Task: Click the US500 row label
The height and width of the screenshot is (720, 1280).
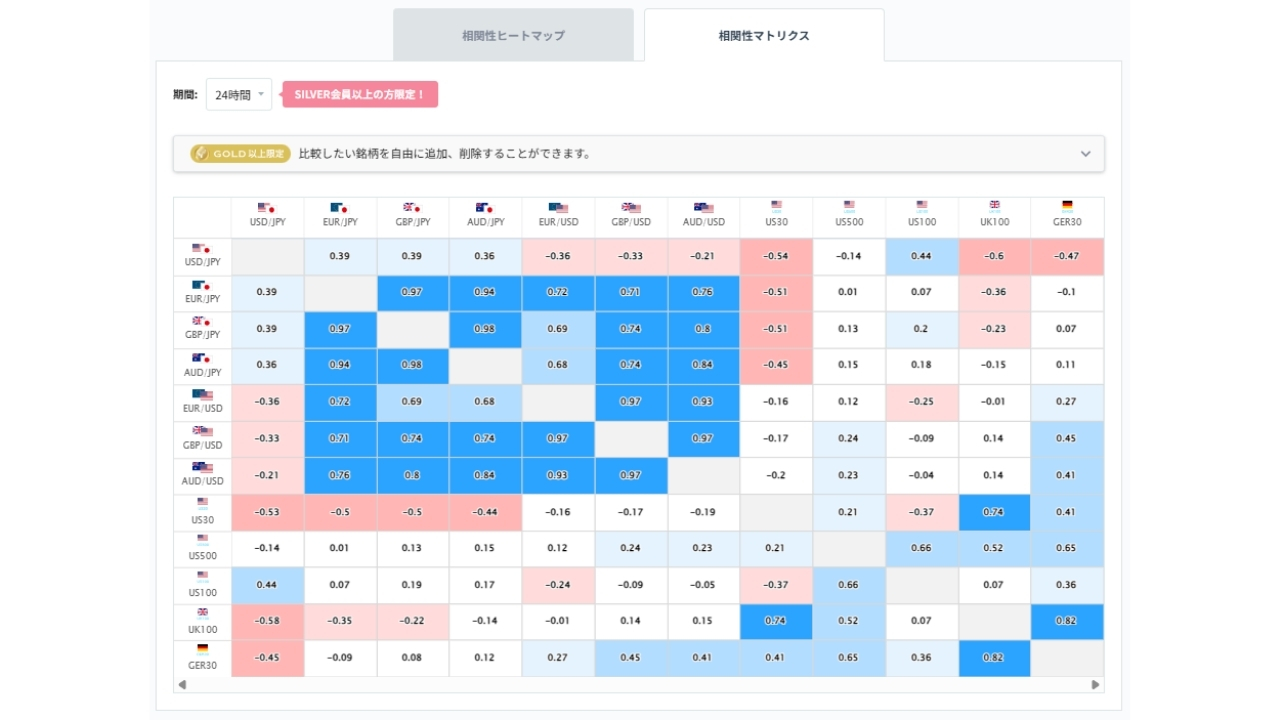Action: pyautogui.click(x=203, y=555)
